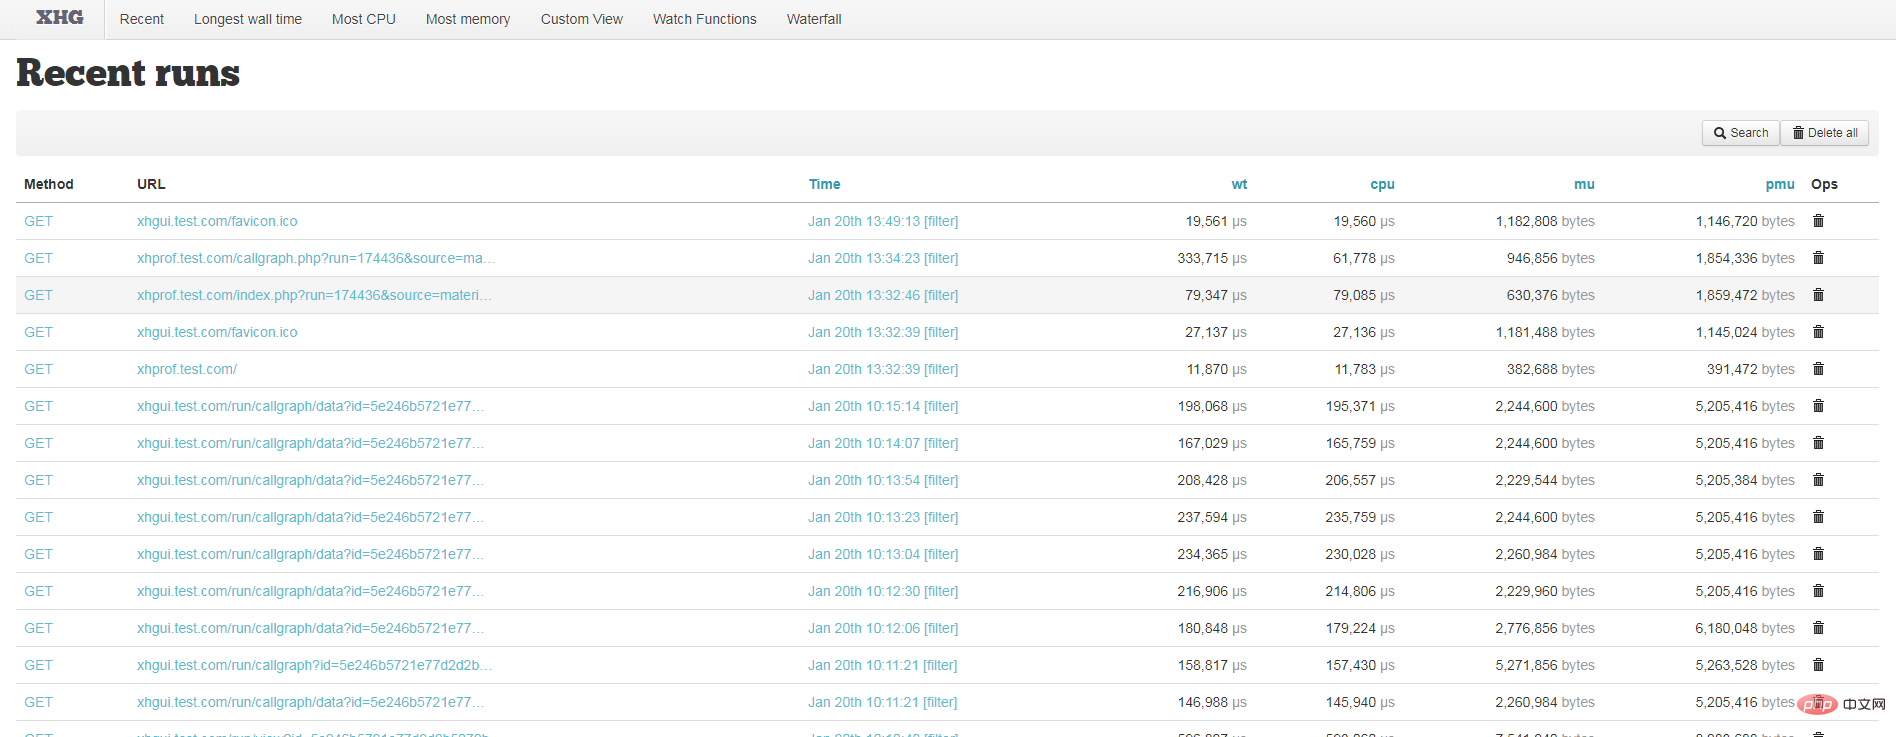Click the filter link for Jan 20th 13:34:23
This screenshot has height=737, width=1896.
(940, 258)
